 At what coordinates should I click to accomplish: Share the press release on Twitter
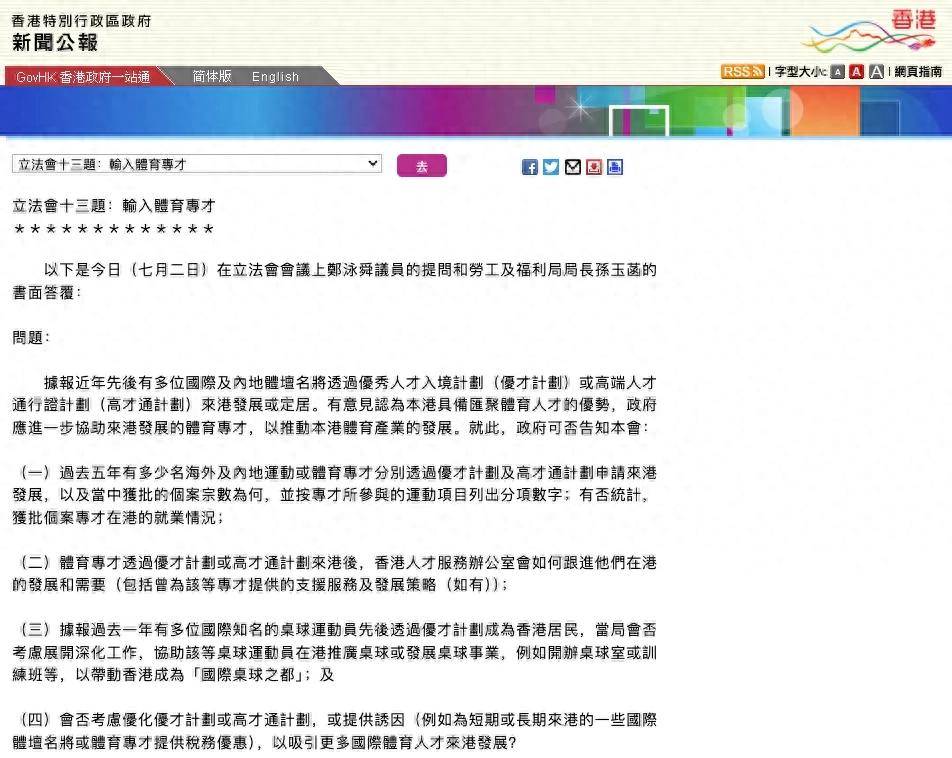tap(551, 167)
